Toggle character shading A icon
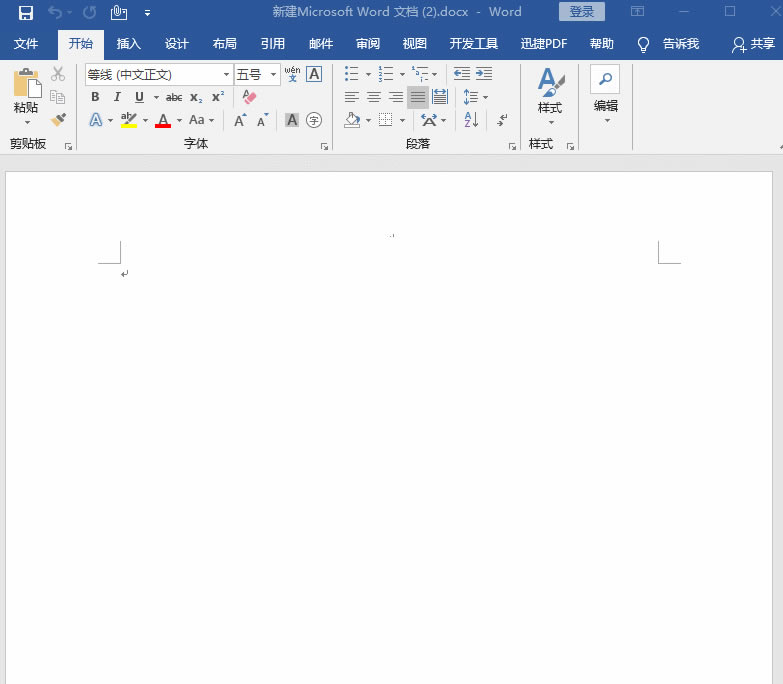The height and width of the screenshot is (684, 783). [292, 120]
